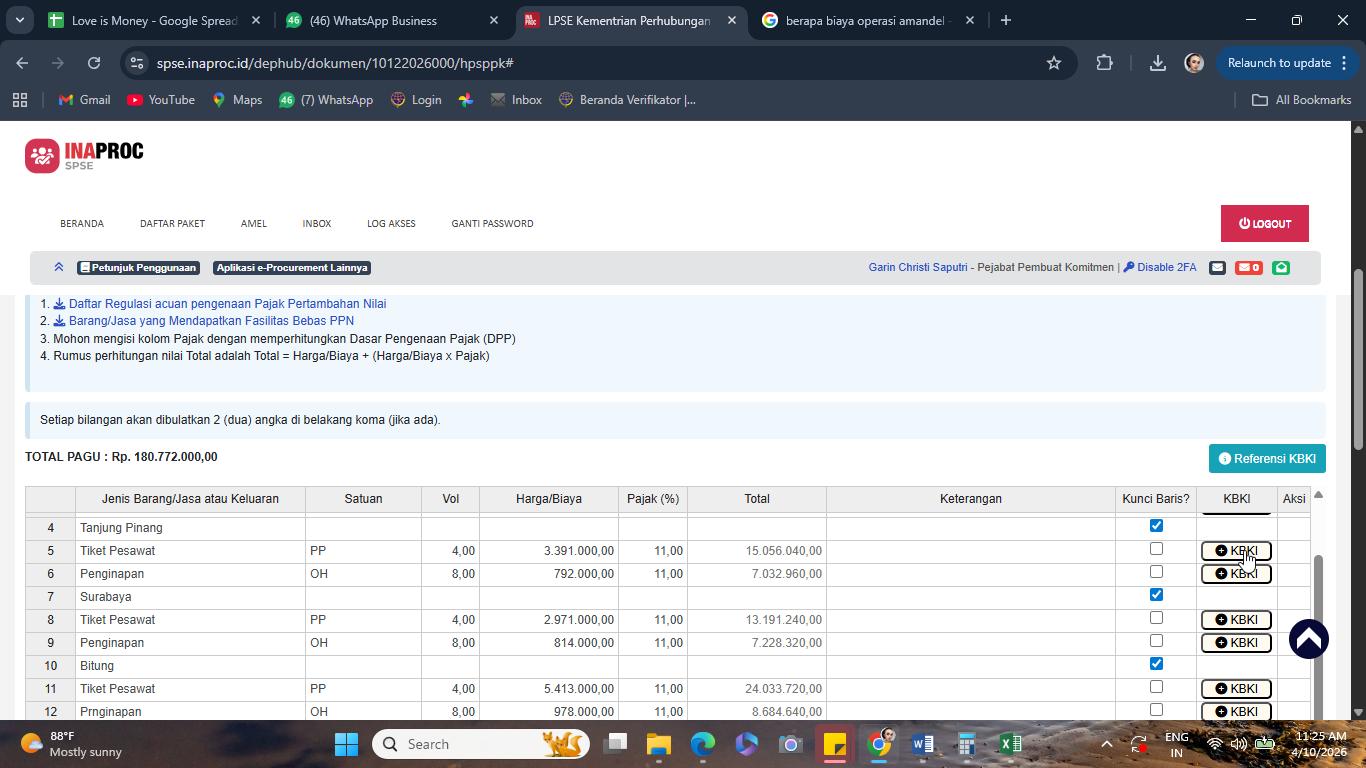The image size is (1366, 768).
Task: Toggle Kunci Baris for Bitung row
Action: (x=1156, y=663)
